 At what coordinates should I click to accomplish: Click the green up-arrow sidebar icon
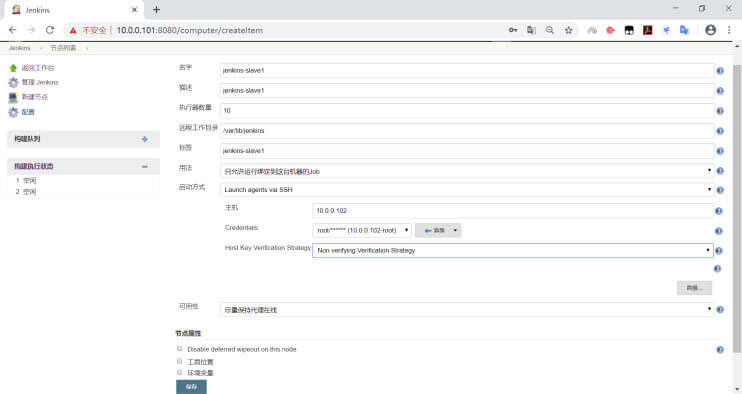tap(13, 68)
